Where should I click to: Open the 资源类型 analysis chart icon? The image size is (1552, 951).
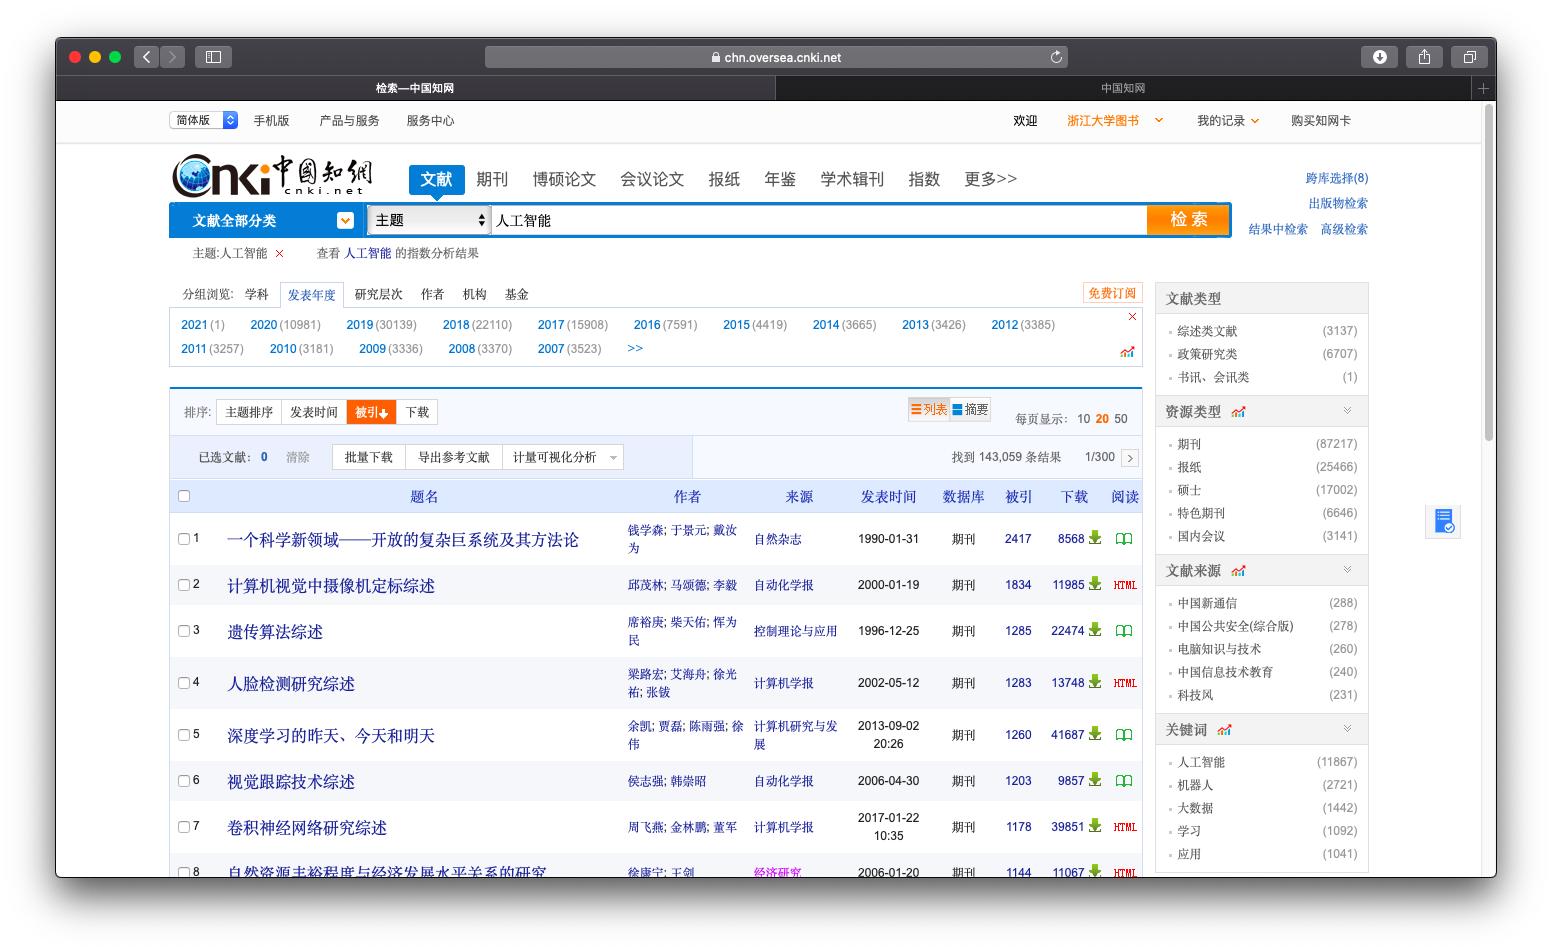(x=1240, y=411)
